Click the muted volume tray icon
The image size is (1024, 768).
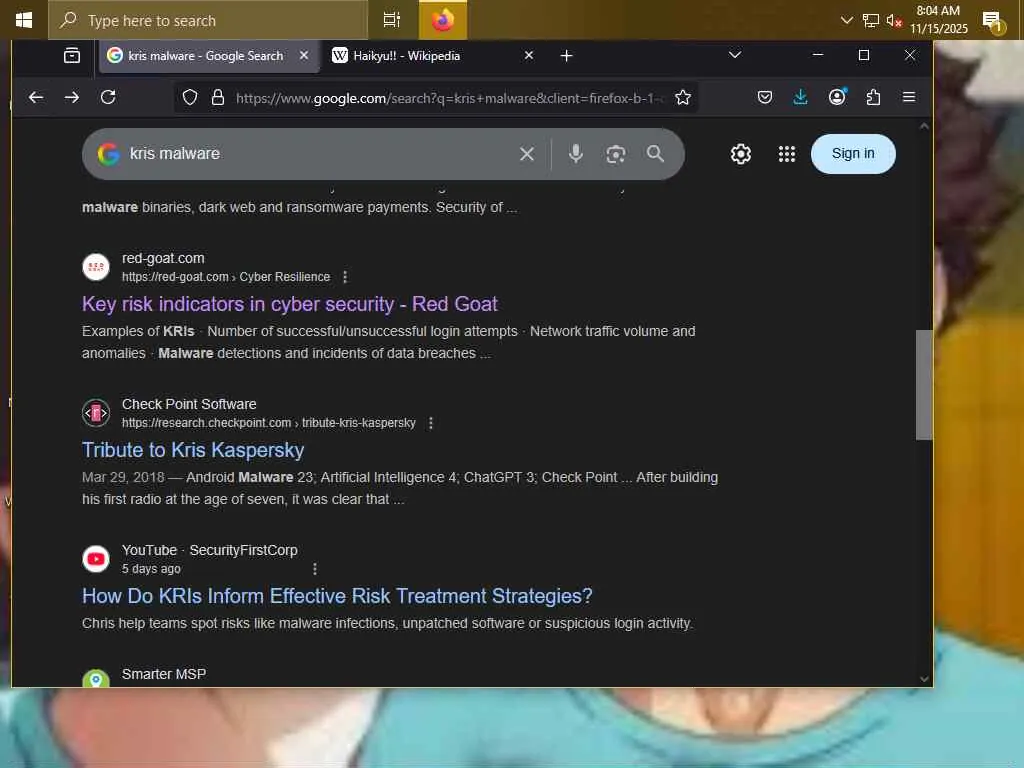pyautogui.click(x=894, y=20)
